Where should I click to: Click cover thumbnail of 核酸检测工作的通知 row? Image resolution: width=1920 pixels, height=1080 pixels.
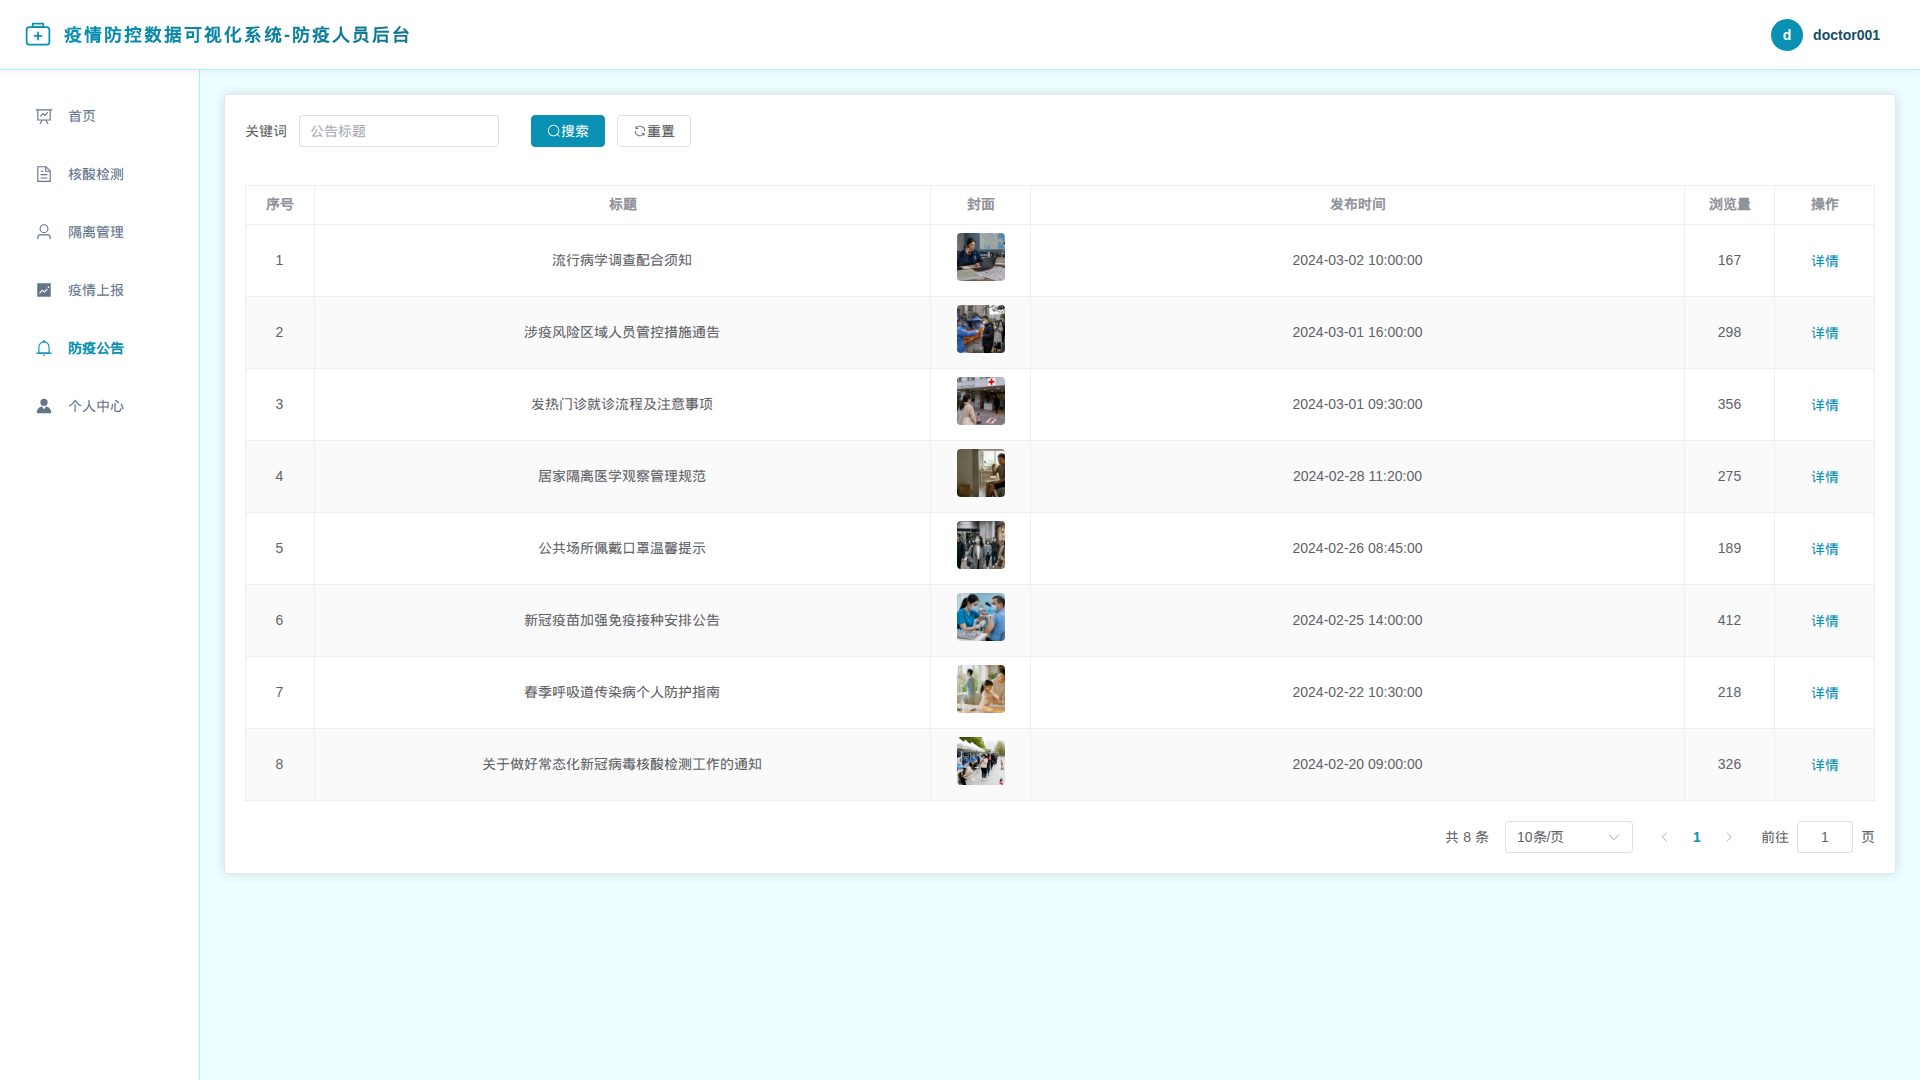click(981, 761)
